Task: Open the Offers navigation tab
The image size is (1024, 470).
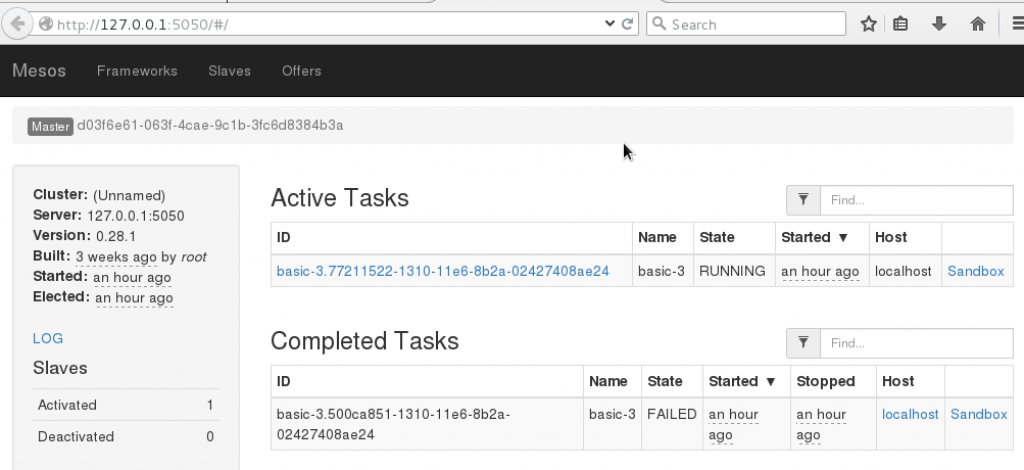Action: 301,71
